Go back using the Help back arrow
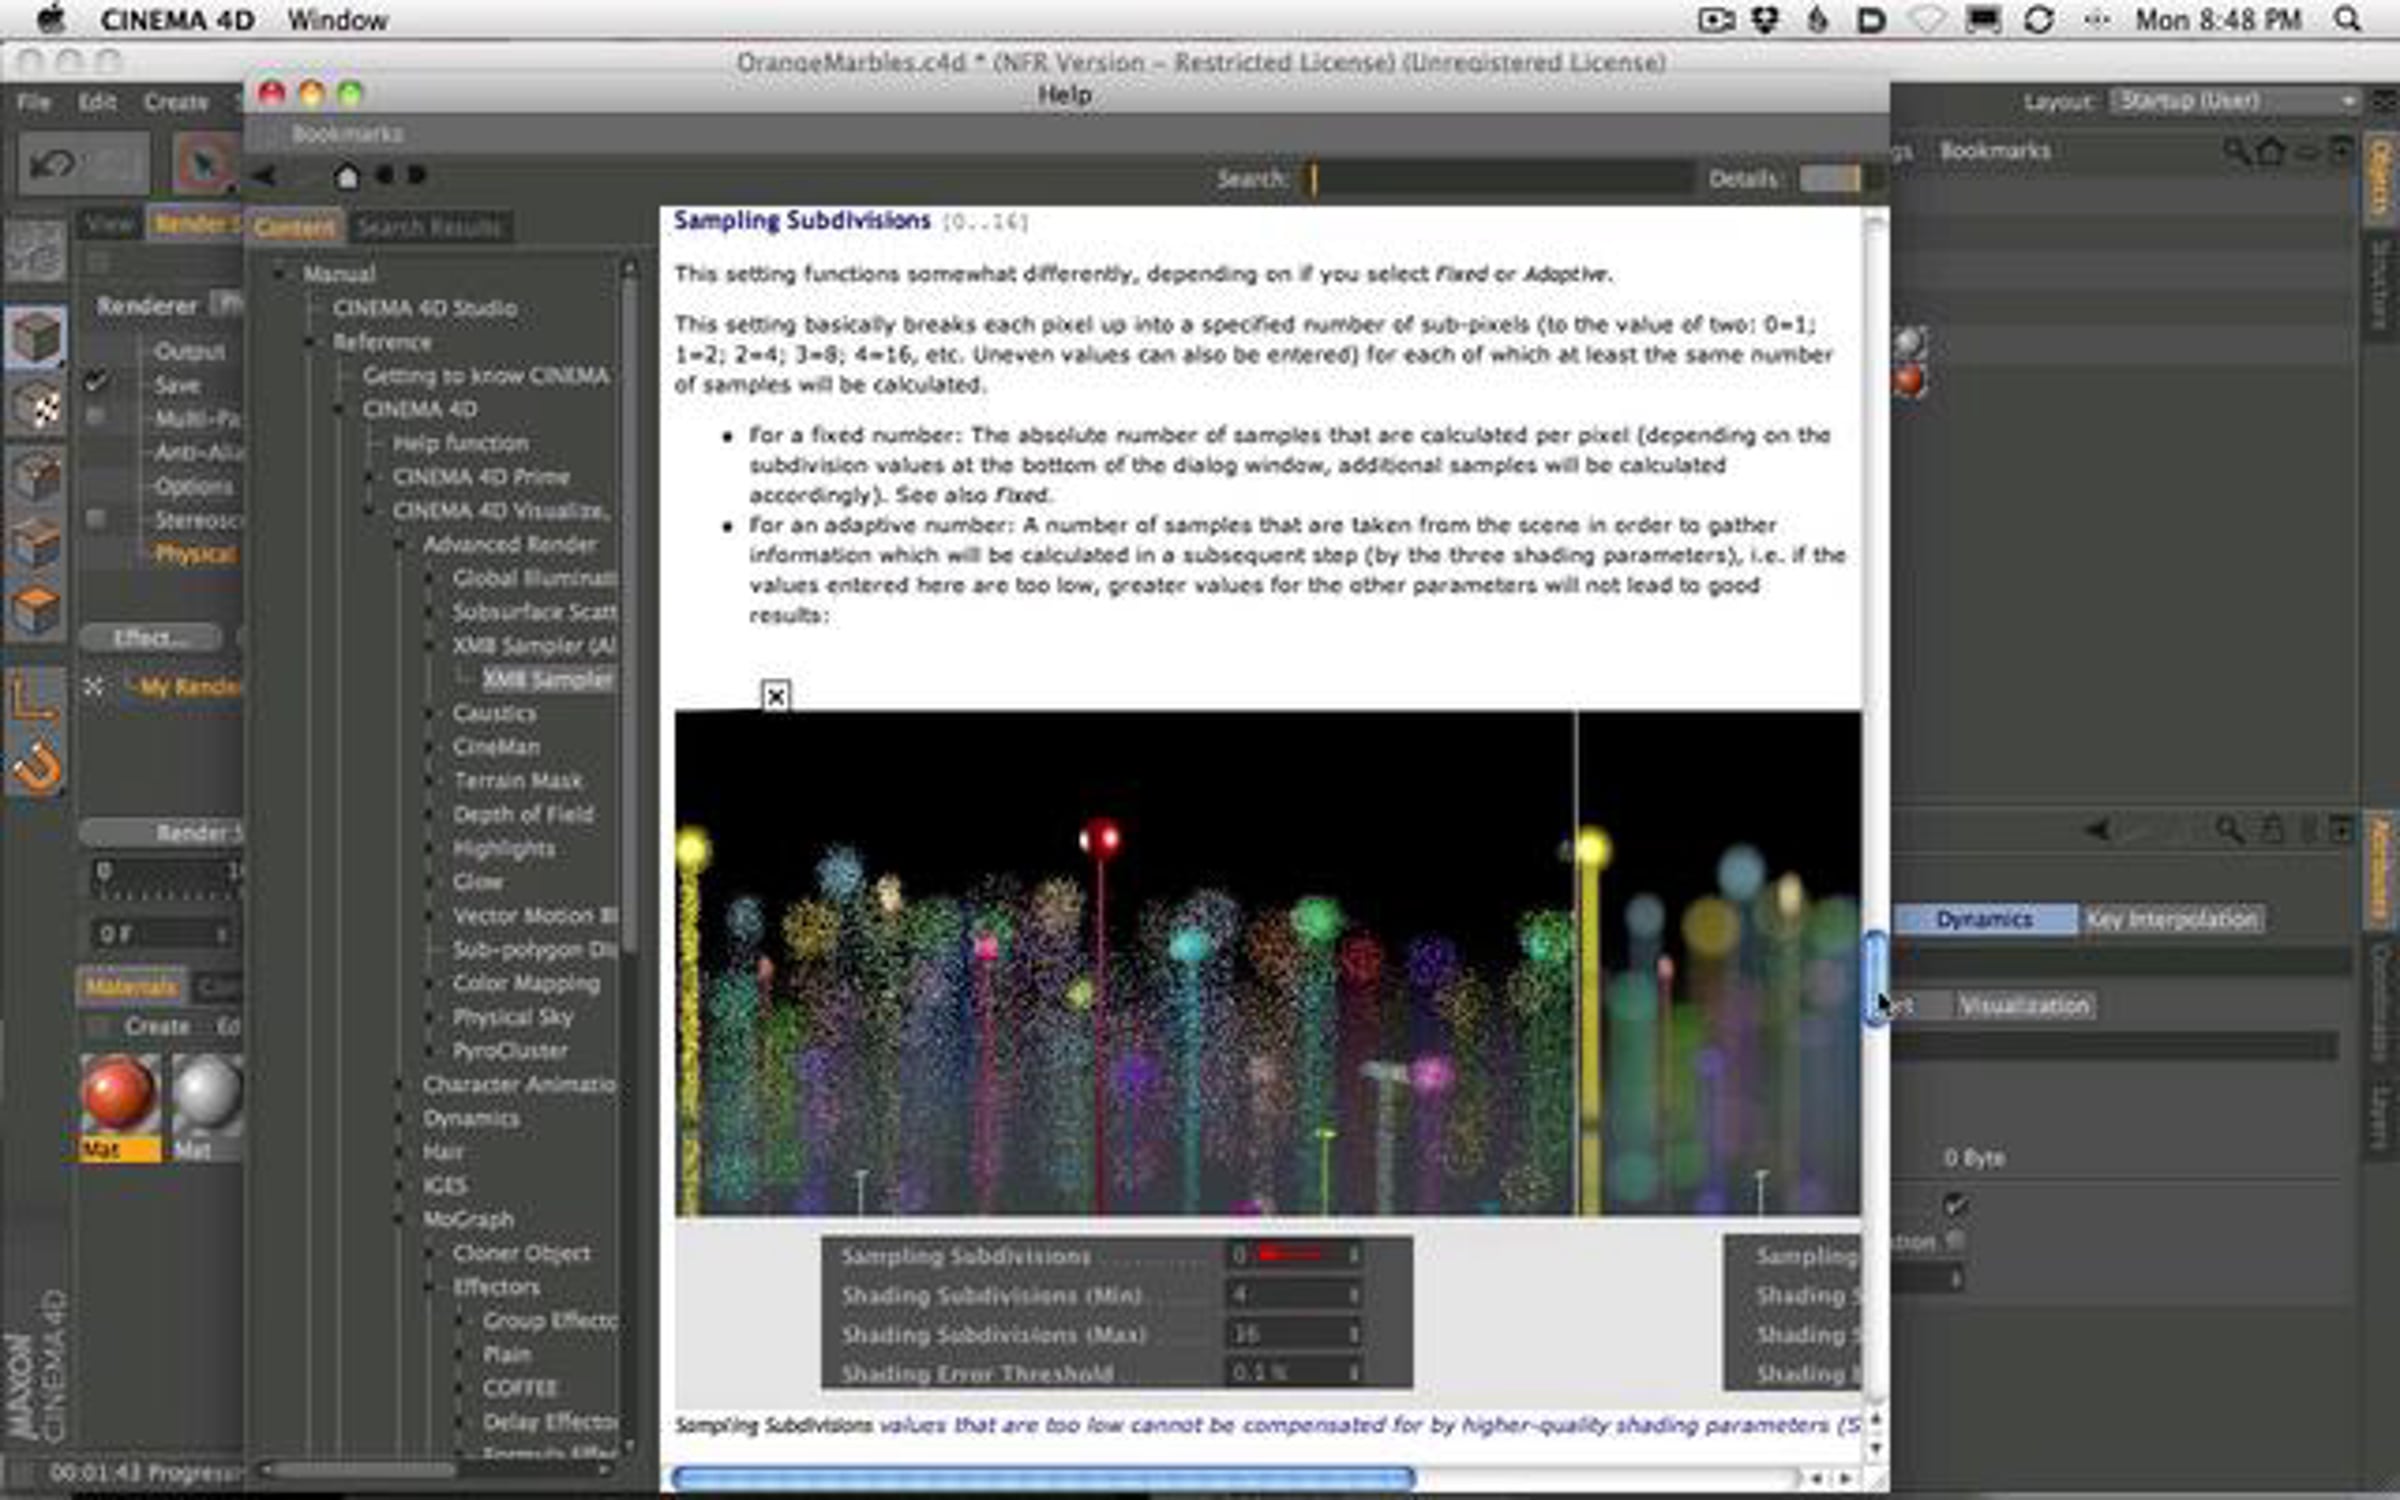Image resolution: width=2400 pixels, height=1500 pixels. [x=264, y=177]
